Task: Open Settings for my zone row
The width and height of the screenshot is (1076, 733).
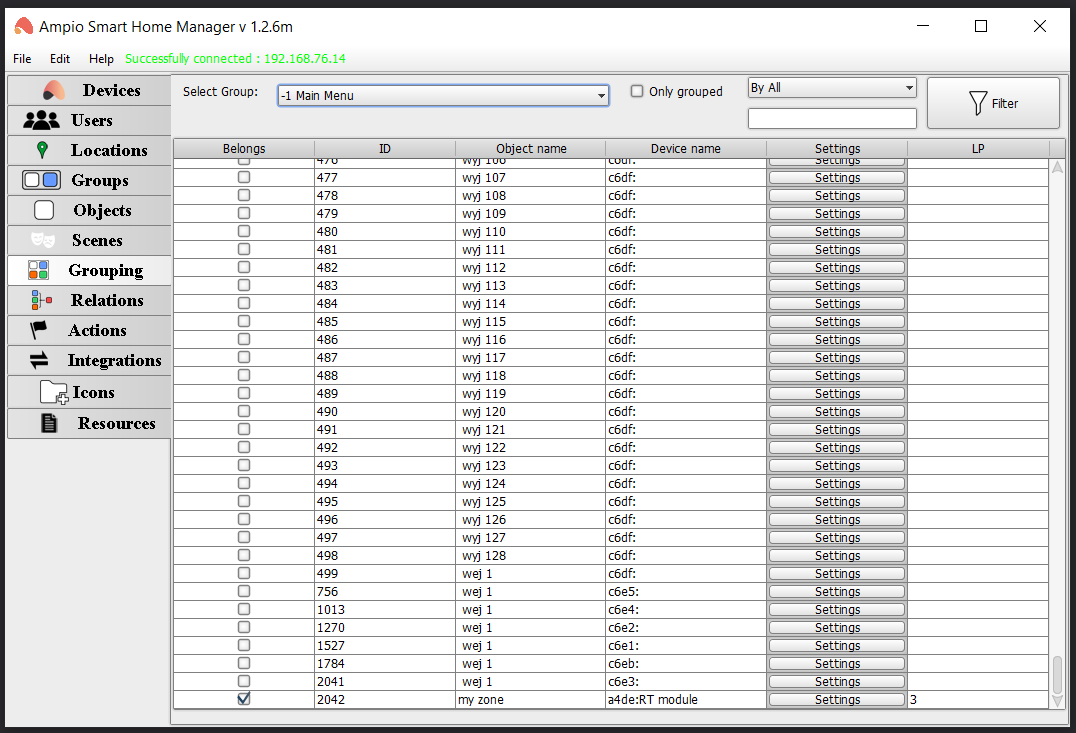Action: pyautogui.click(x=837, y=699)
